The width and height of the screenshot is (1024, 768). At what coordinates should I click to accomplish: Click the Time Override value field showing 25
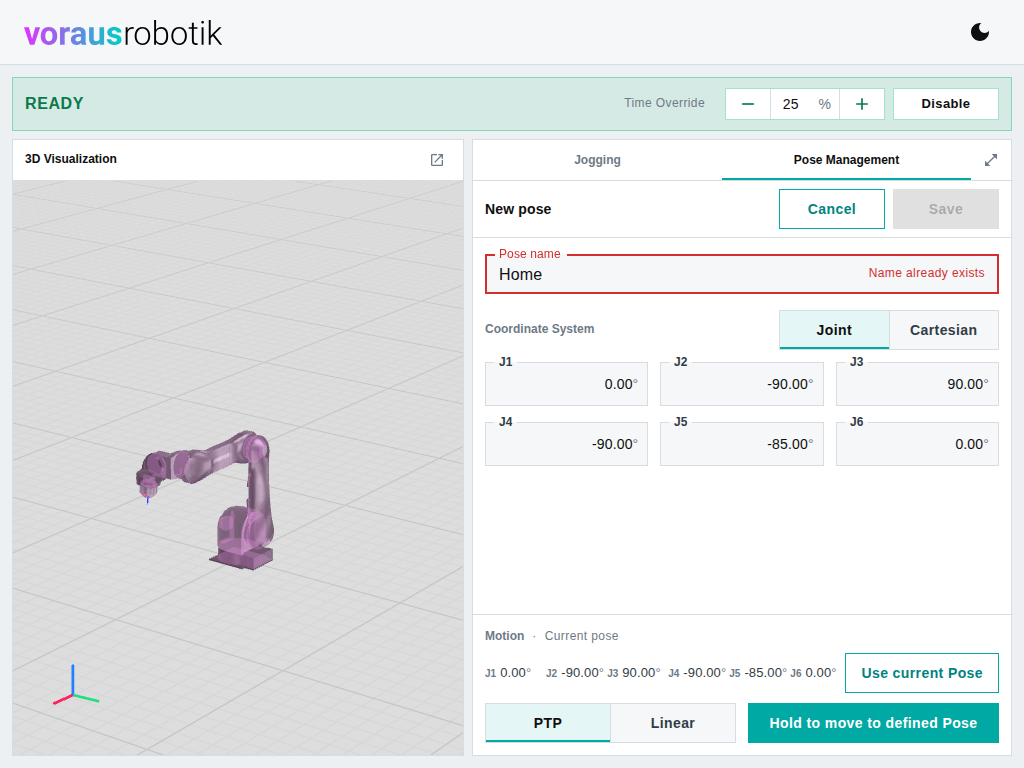(805, 104)
